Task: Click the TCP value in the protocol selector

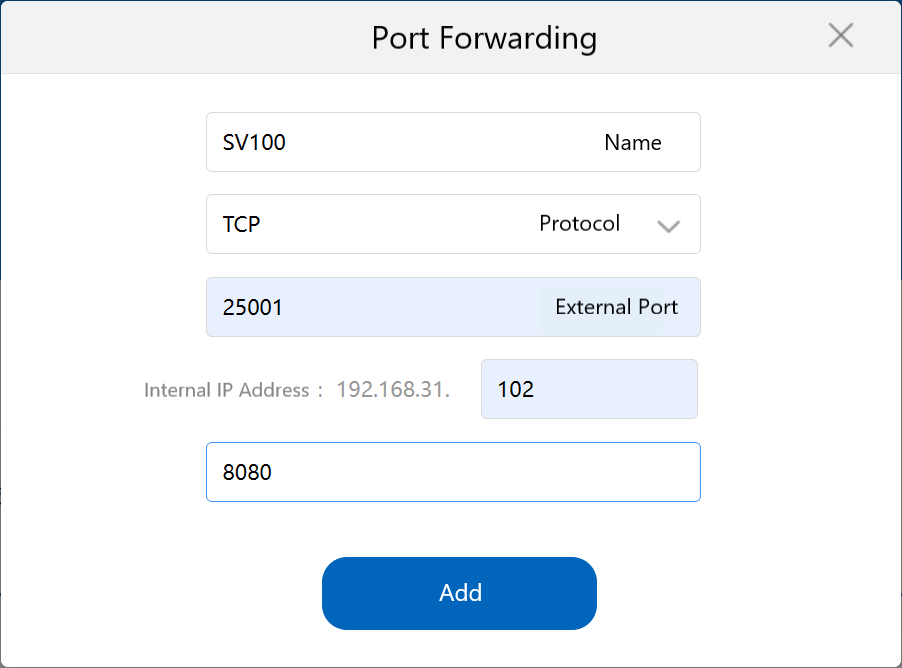Action: click(242, 224)
